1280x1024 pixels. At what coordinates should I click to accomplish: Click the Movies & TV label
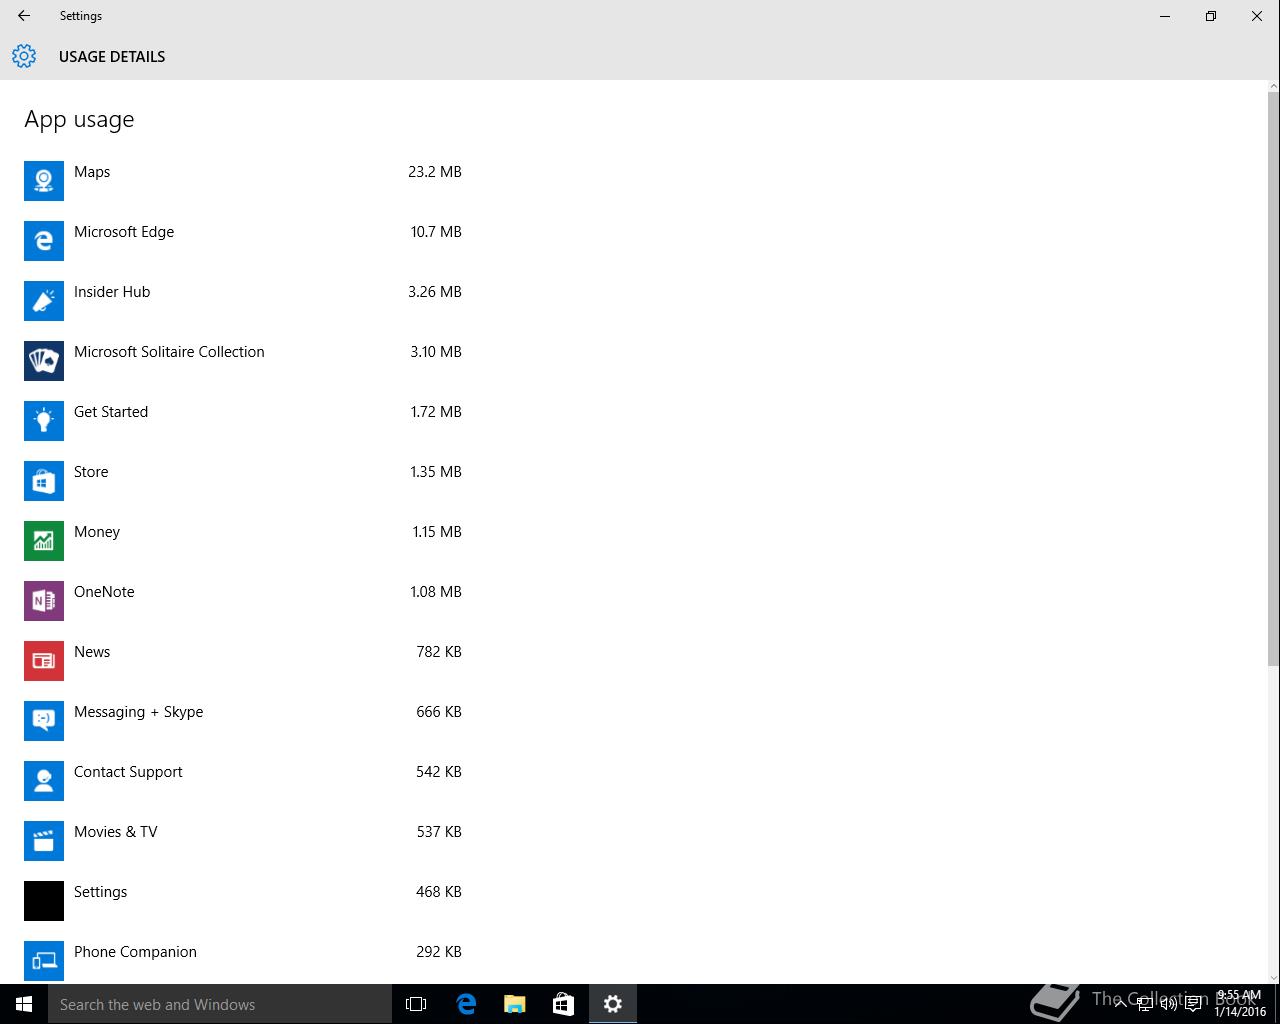point(116,832)
